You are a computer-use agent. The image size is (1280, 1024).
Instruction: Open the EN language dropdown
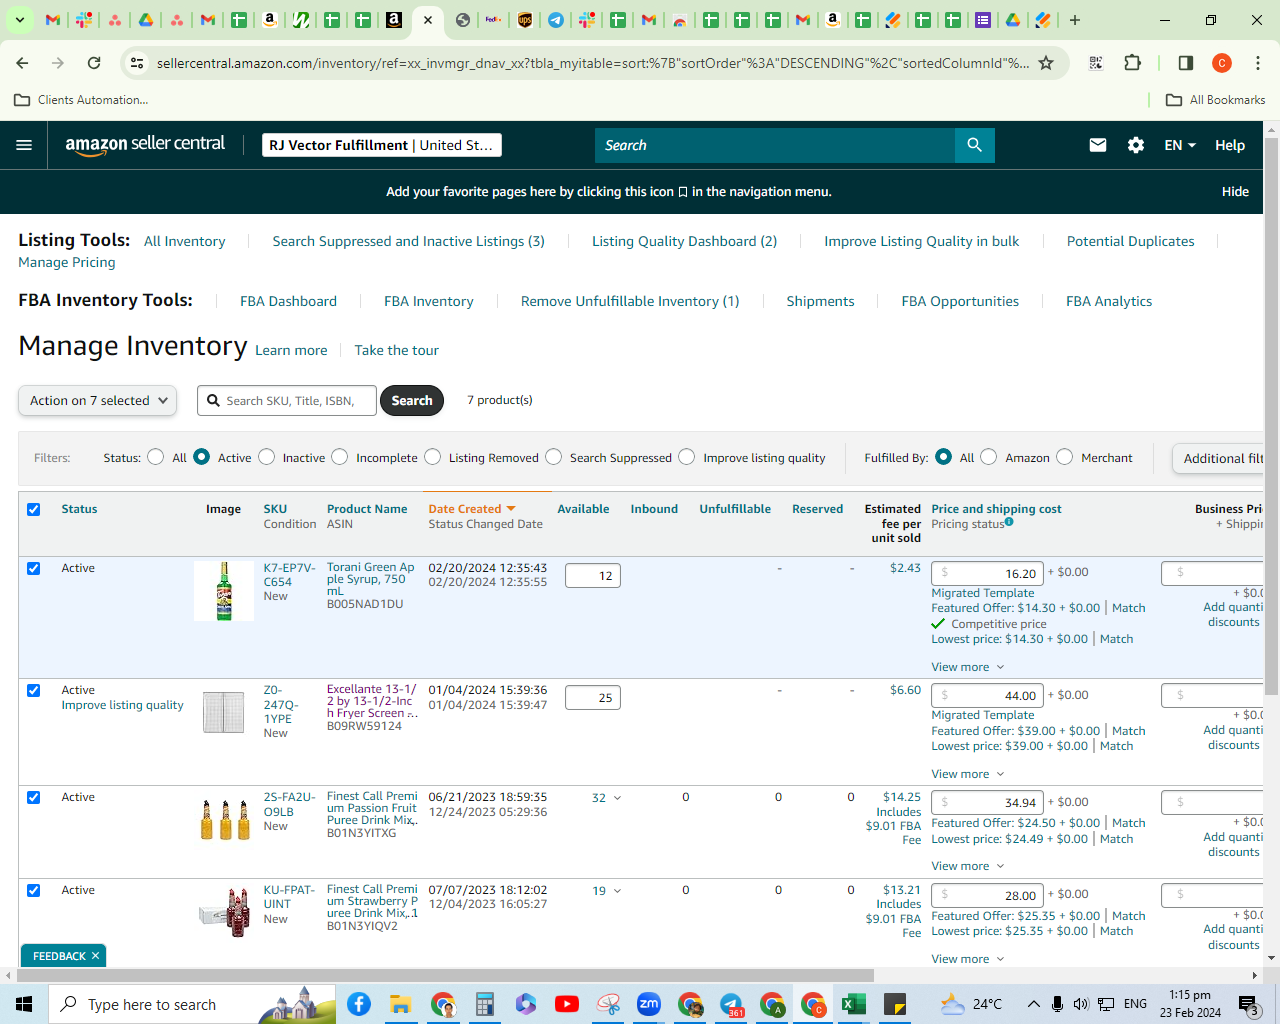pyautogui.click(x=1180, y=145)
